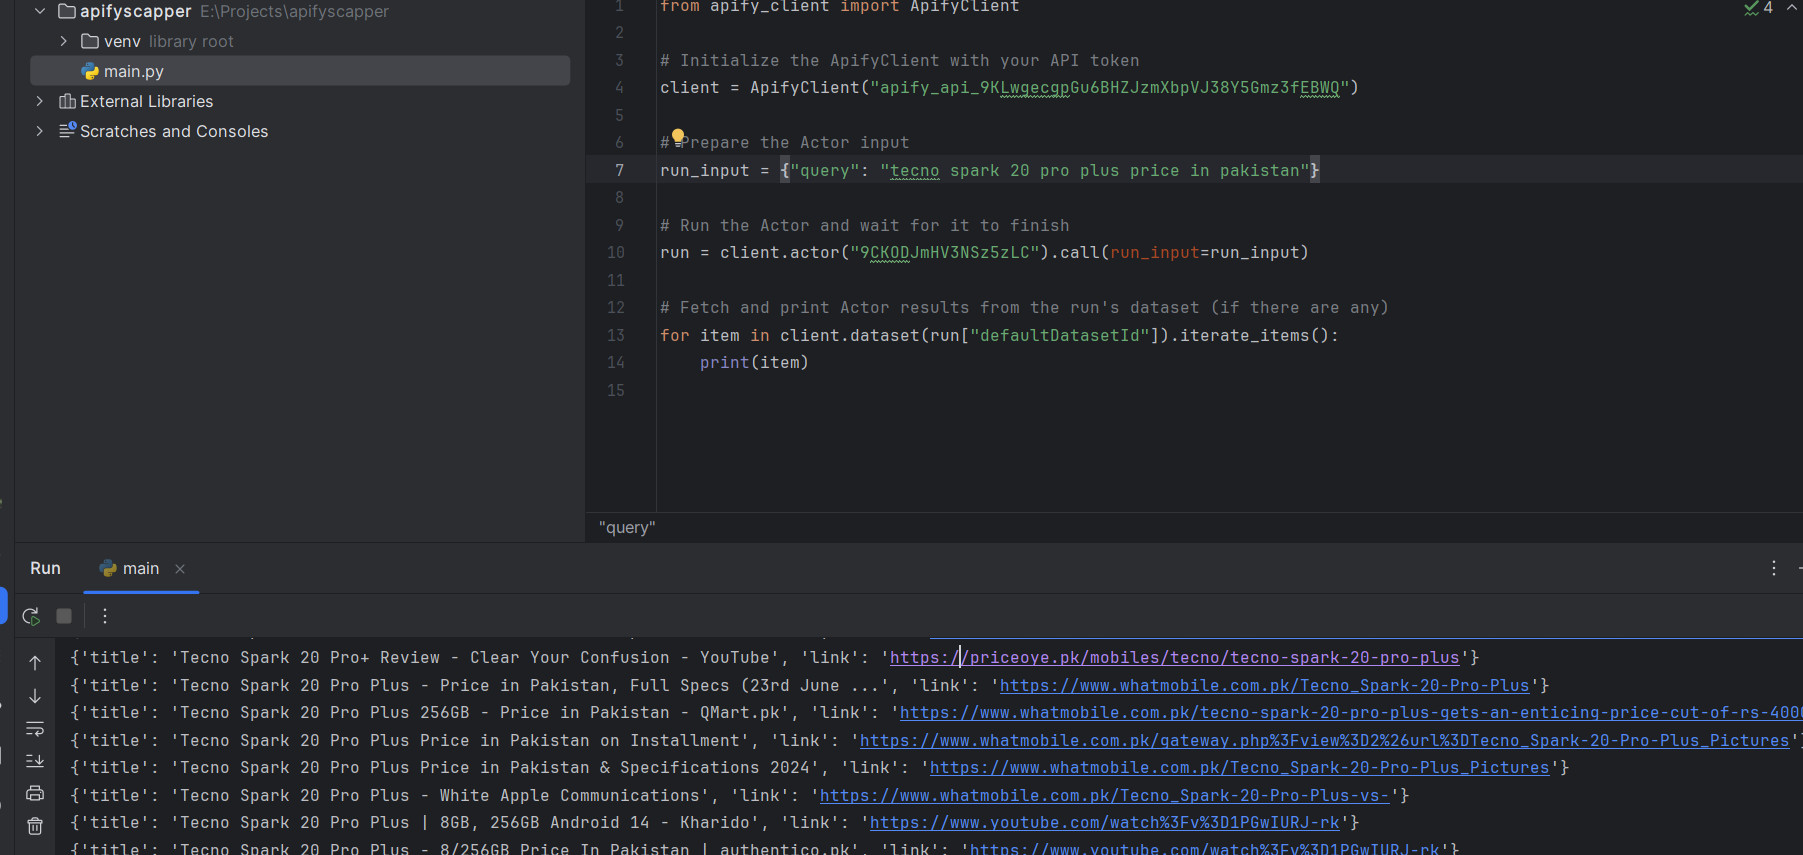Click the apifyscapper folder icon
1803x855 pixels.
tap(67, 11)
